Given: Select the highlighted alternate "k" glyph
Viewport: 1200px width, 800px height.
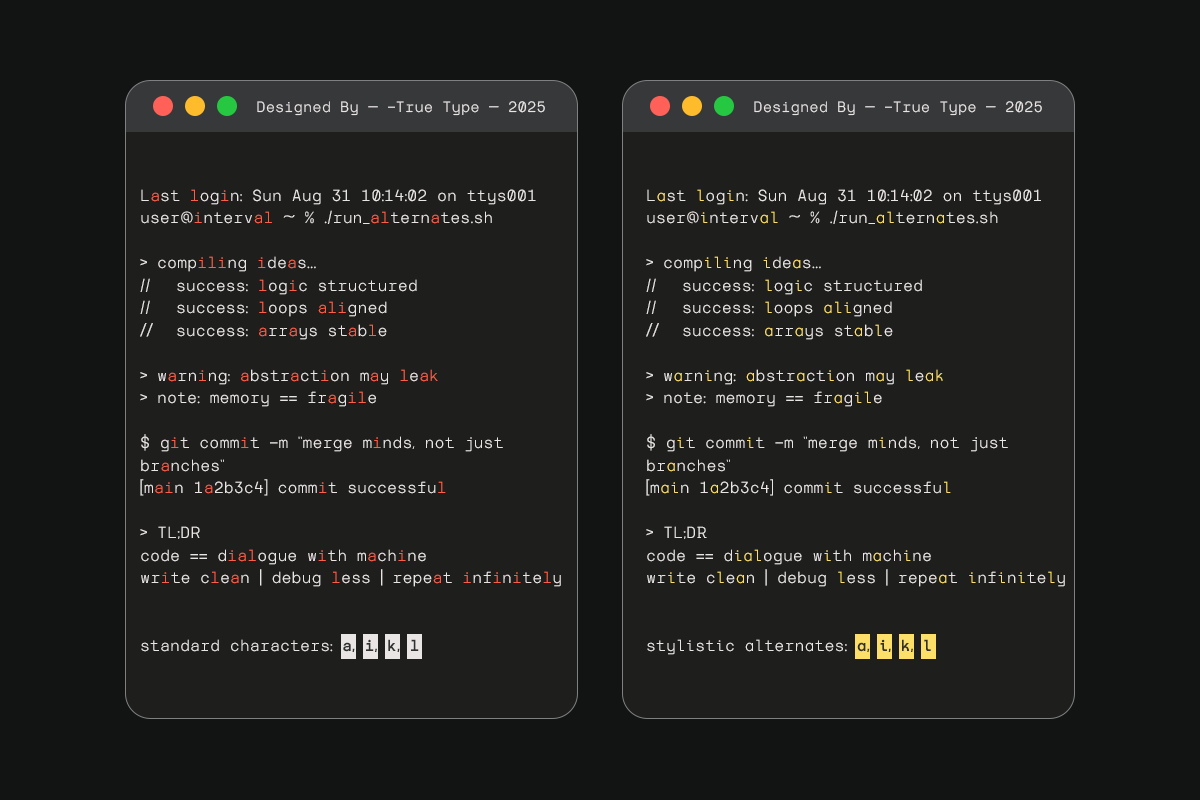Looking at the screenshot, I should coord(907,646).
